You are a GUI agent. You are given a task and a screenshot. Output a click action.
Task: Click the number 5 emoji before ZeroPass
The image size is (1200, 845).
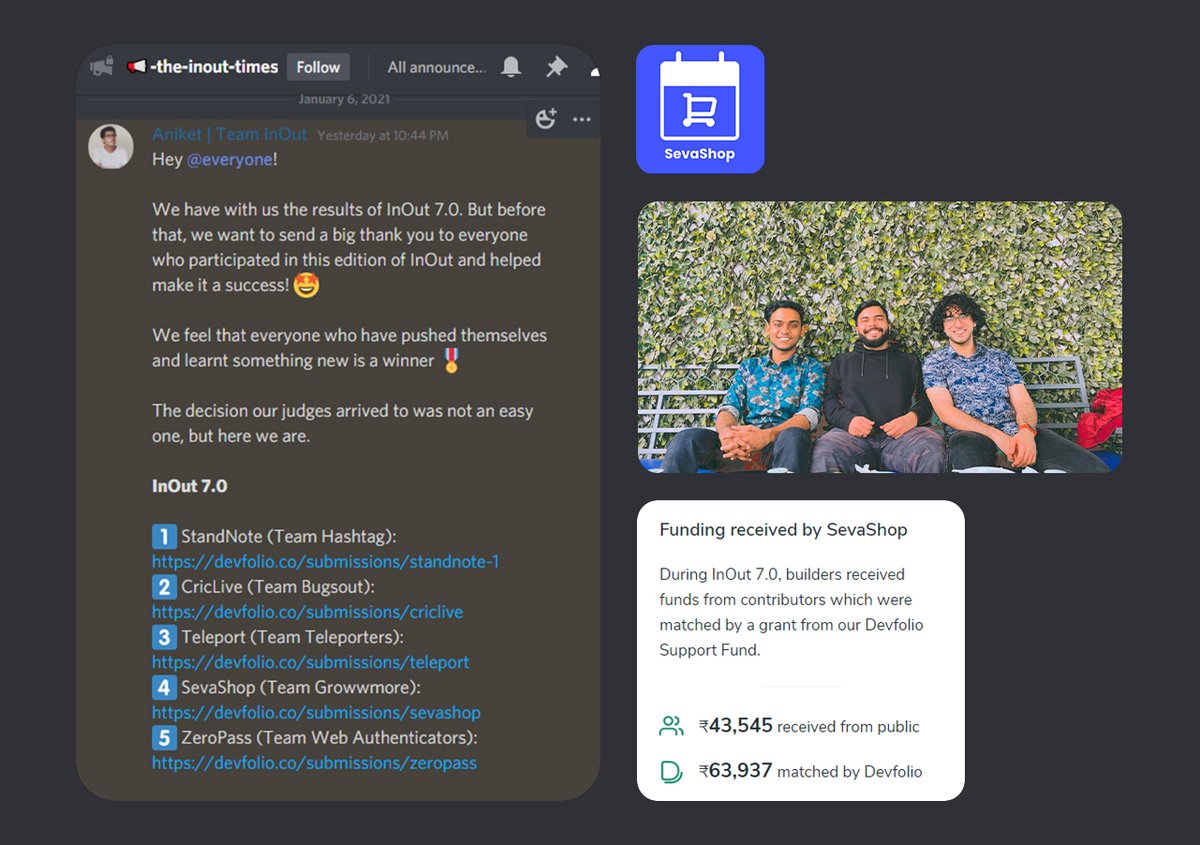coord(164,738)
